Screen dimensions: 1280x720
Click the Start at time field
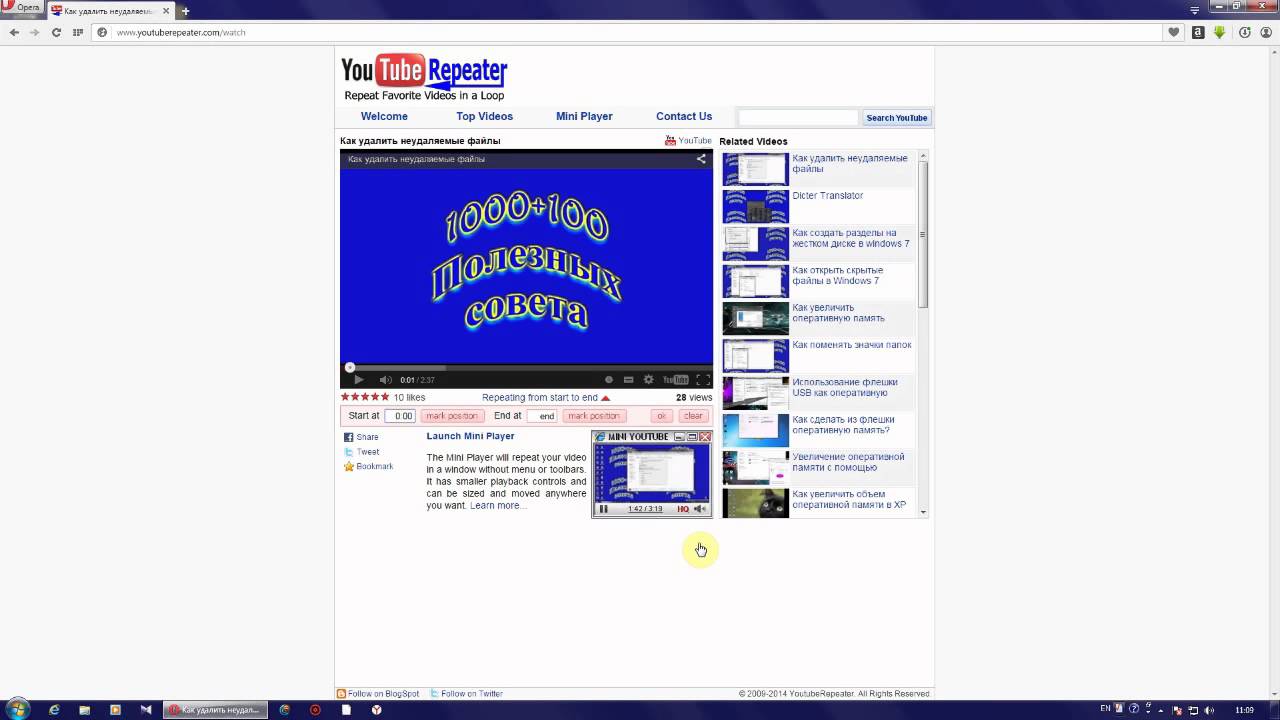pyautogui.click(x=400, y=416)
